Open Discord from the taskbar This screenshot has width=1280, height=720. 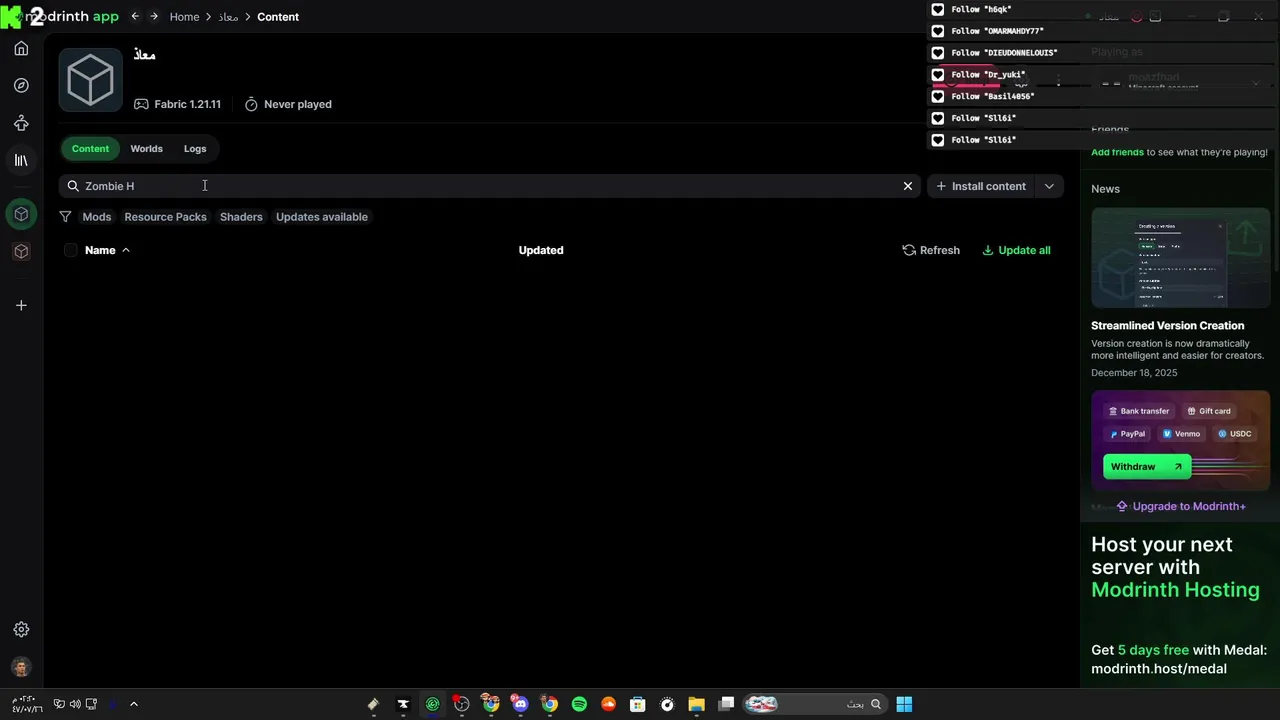520,704
